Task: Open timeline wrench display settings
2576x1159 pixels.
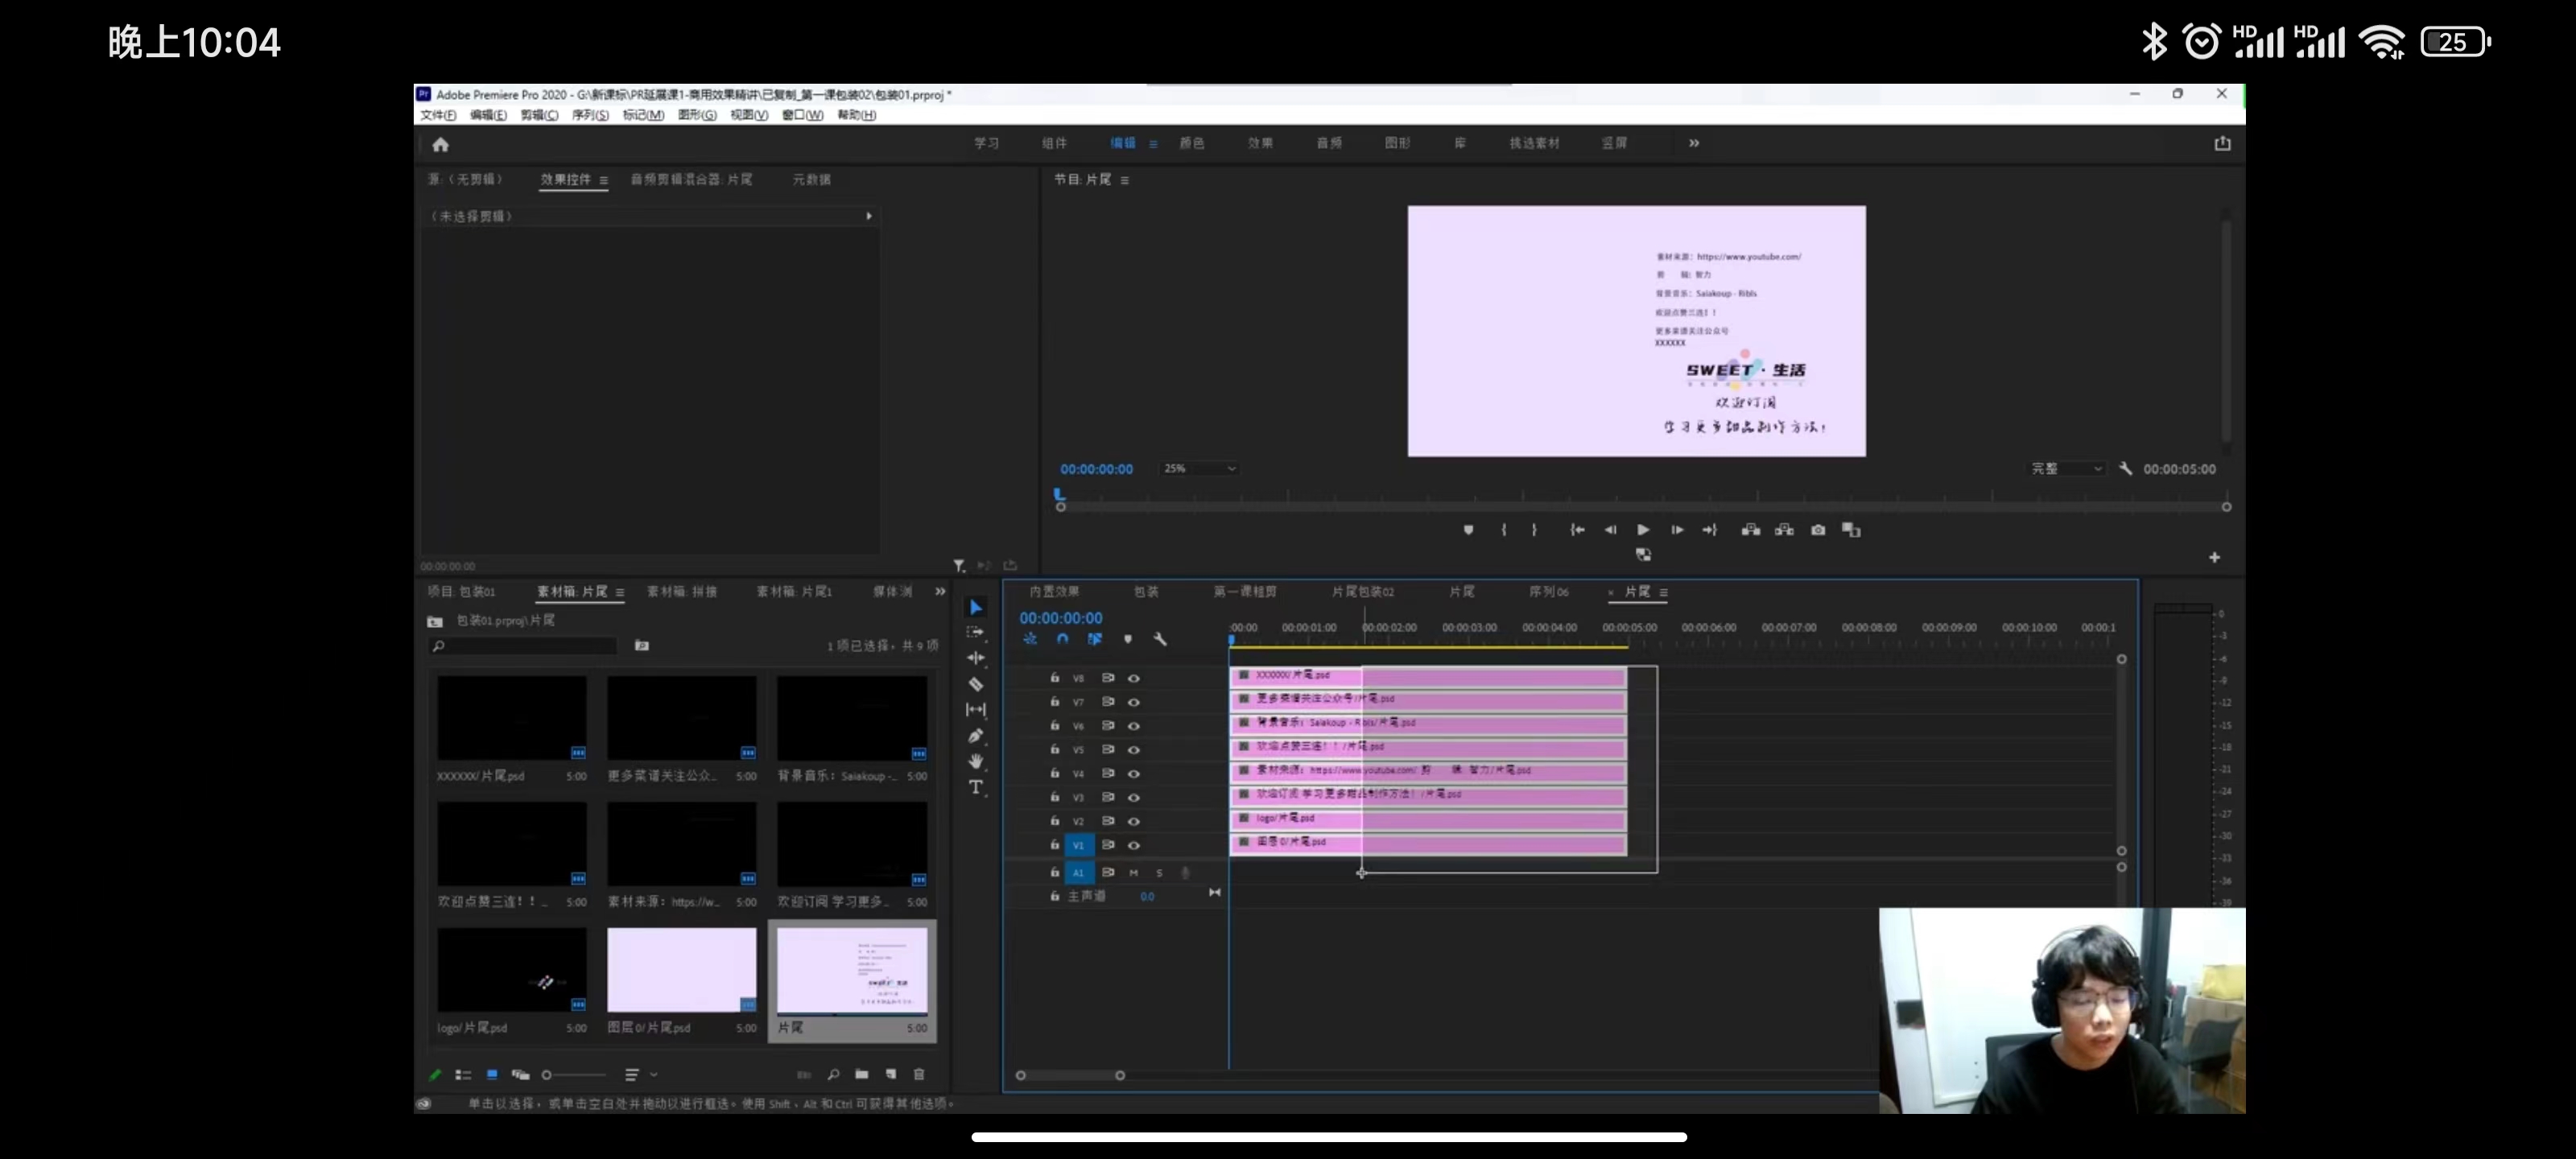Action: [x=1160, y=639]
